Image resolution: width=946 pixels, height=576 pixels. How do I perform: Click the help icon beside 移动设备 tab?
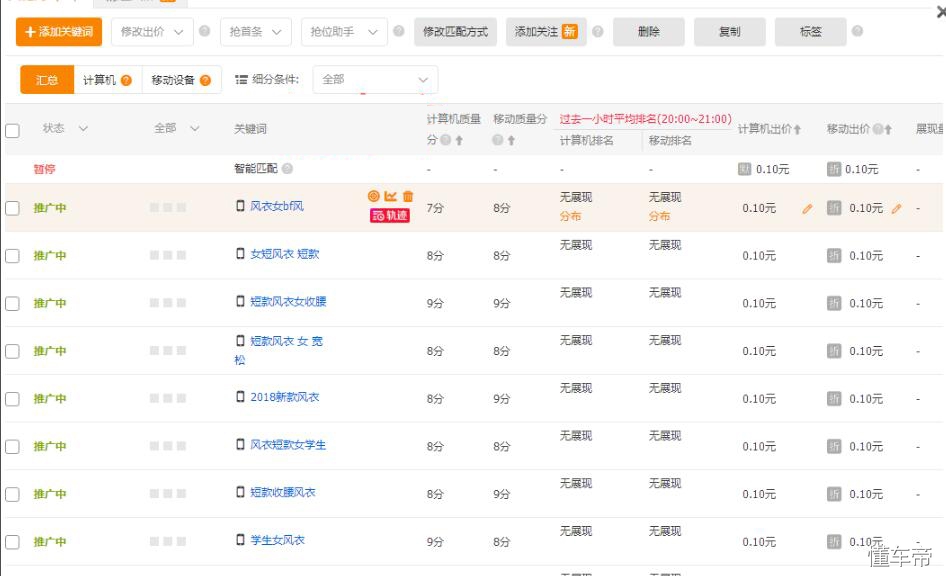click(x=206, y=79)
